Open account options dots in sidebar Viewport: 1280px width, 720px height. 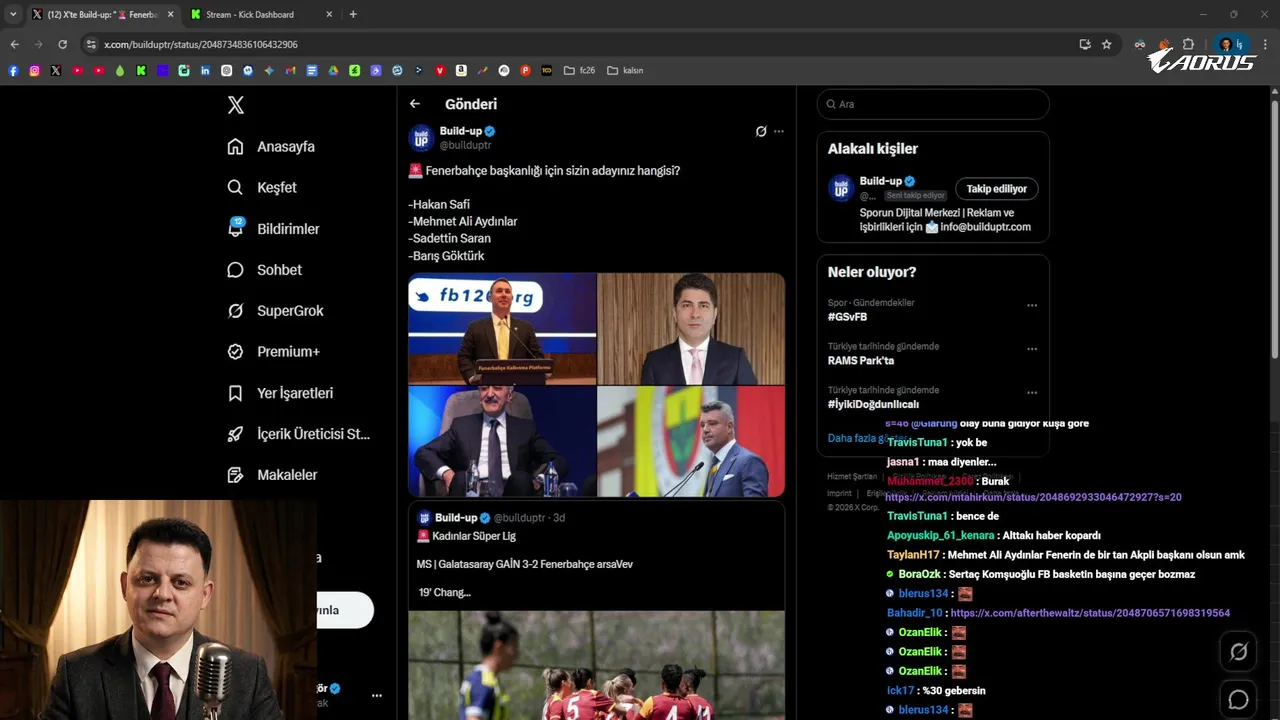point(377,695)
